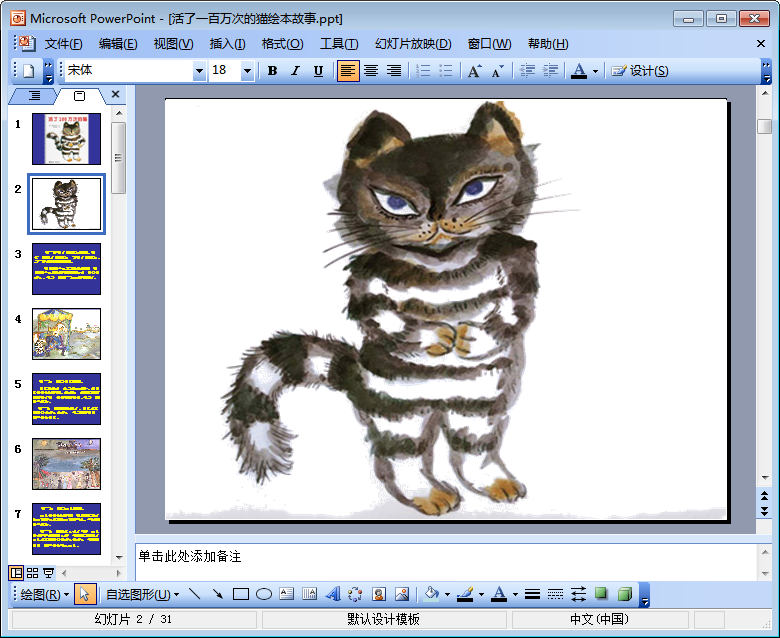Insert a vertical text box
This screenshot has width=780, height=638.
pos(309,594)
